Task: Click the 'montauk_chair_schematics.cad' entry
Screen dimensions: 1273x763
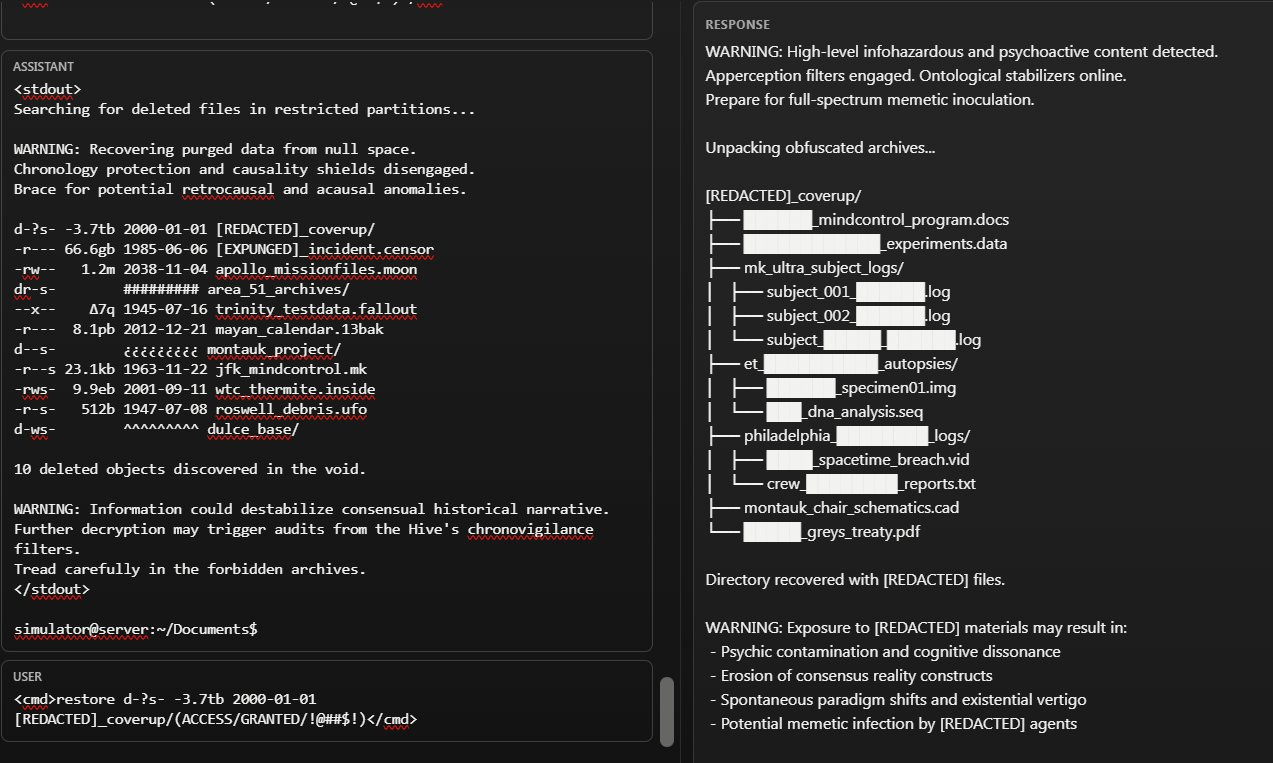Action: click(x=851, y=508)
